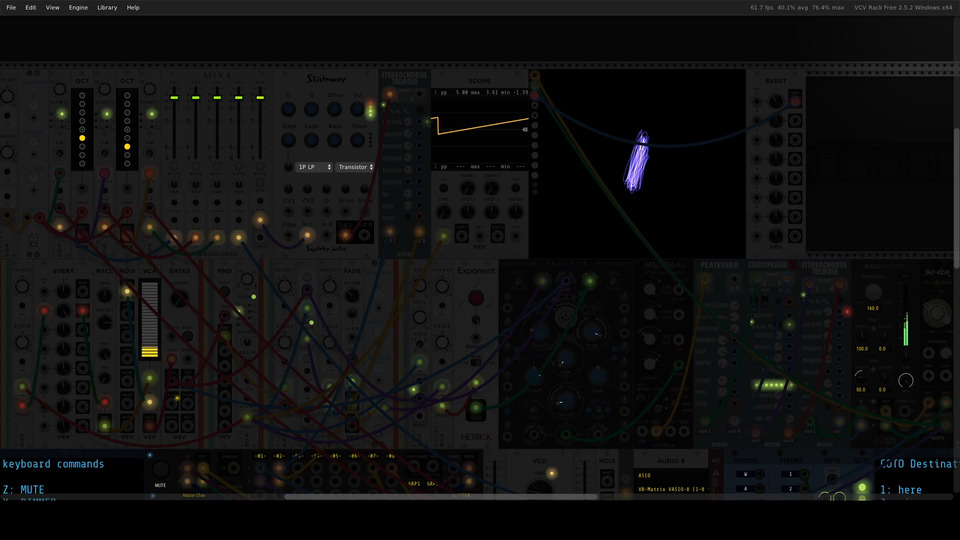
Task: Open the ASIO driver selector on AUDIO 8
Action: tap(670, 475)
